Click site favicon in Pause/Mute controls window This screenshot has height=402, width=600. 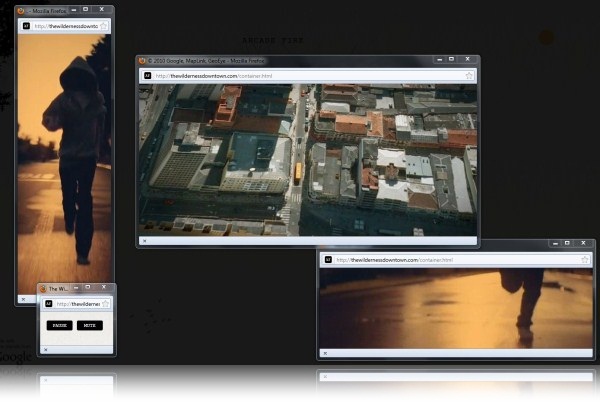click(x=47, y=303)
